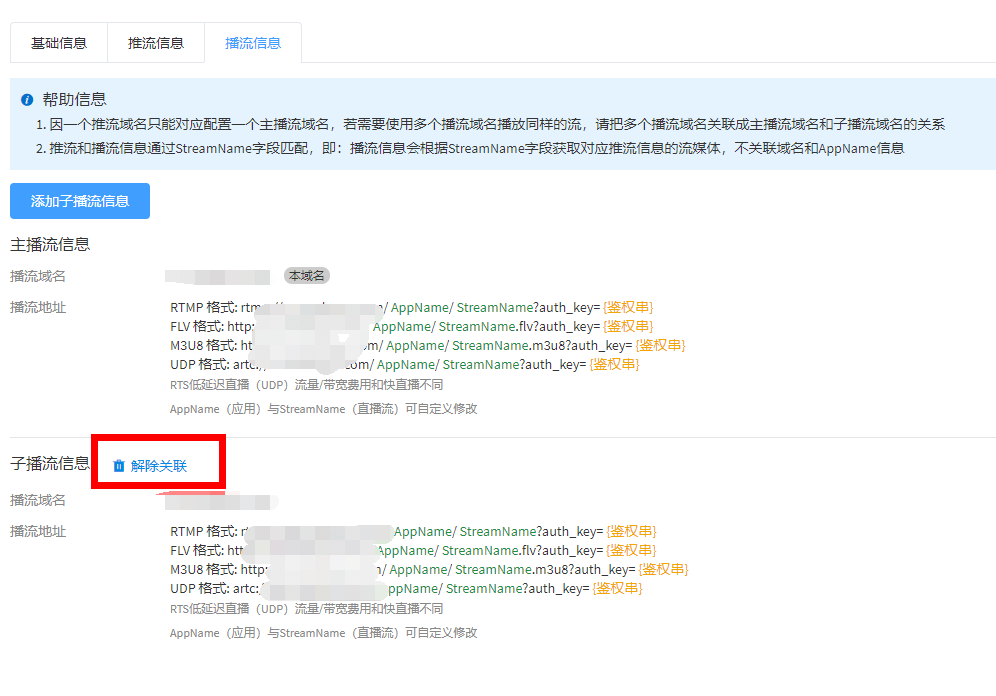
Task: Select {鉴权串} in main M3U8 address
Action: point(660,345)
